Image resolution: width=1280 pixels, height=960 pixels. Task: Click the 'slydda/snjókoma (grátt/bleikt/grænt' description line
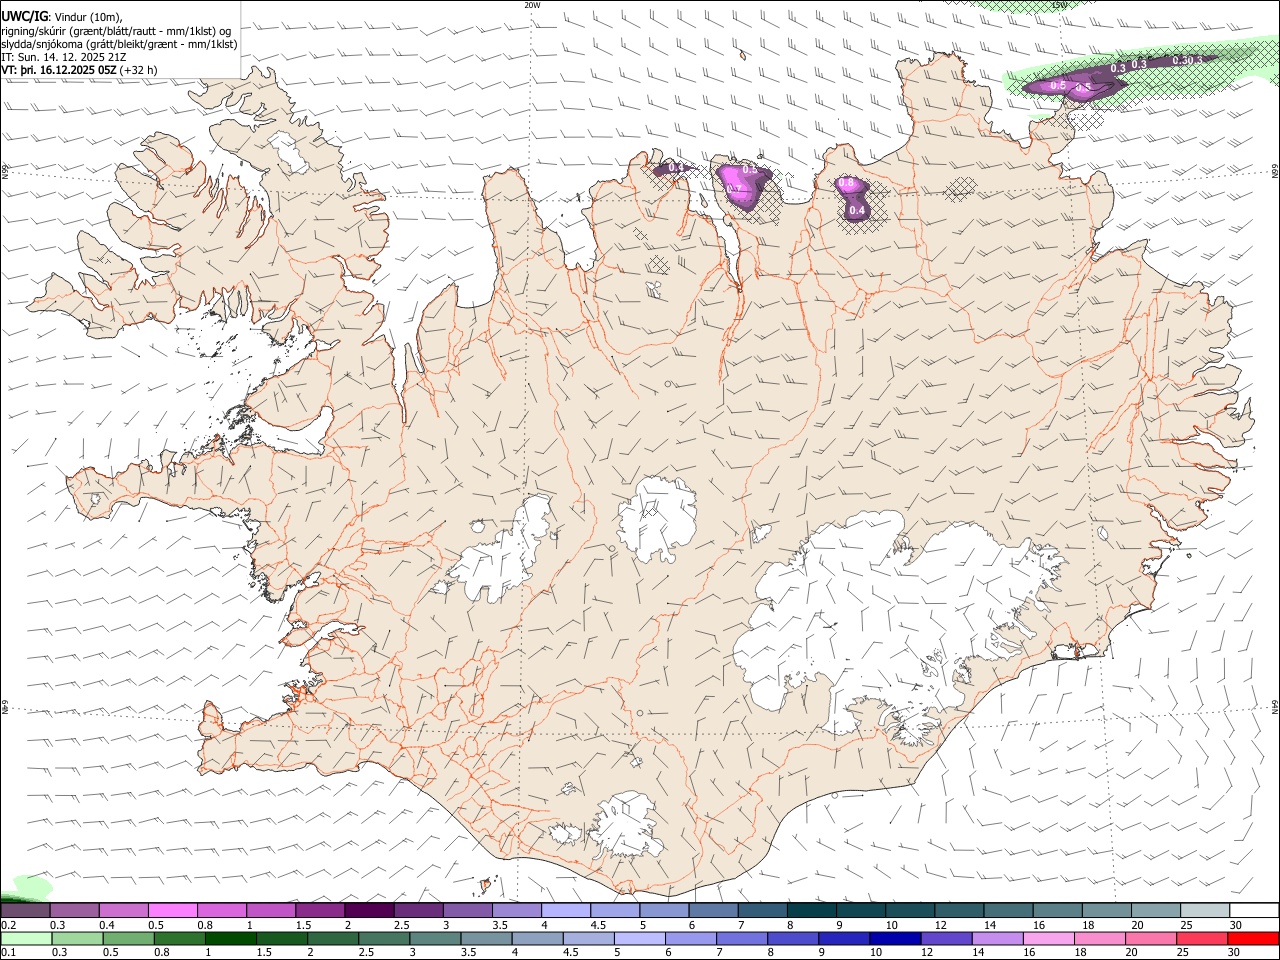click(x=119, y=44)
